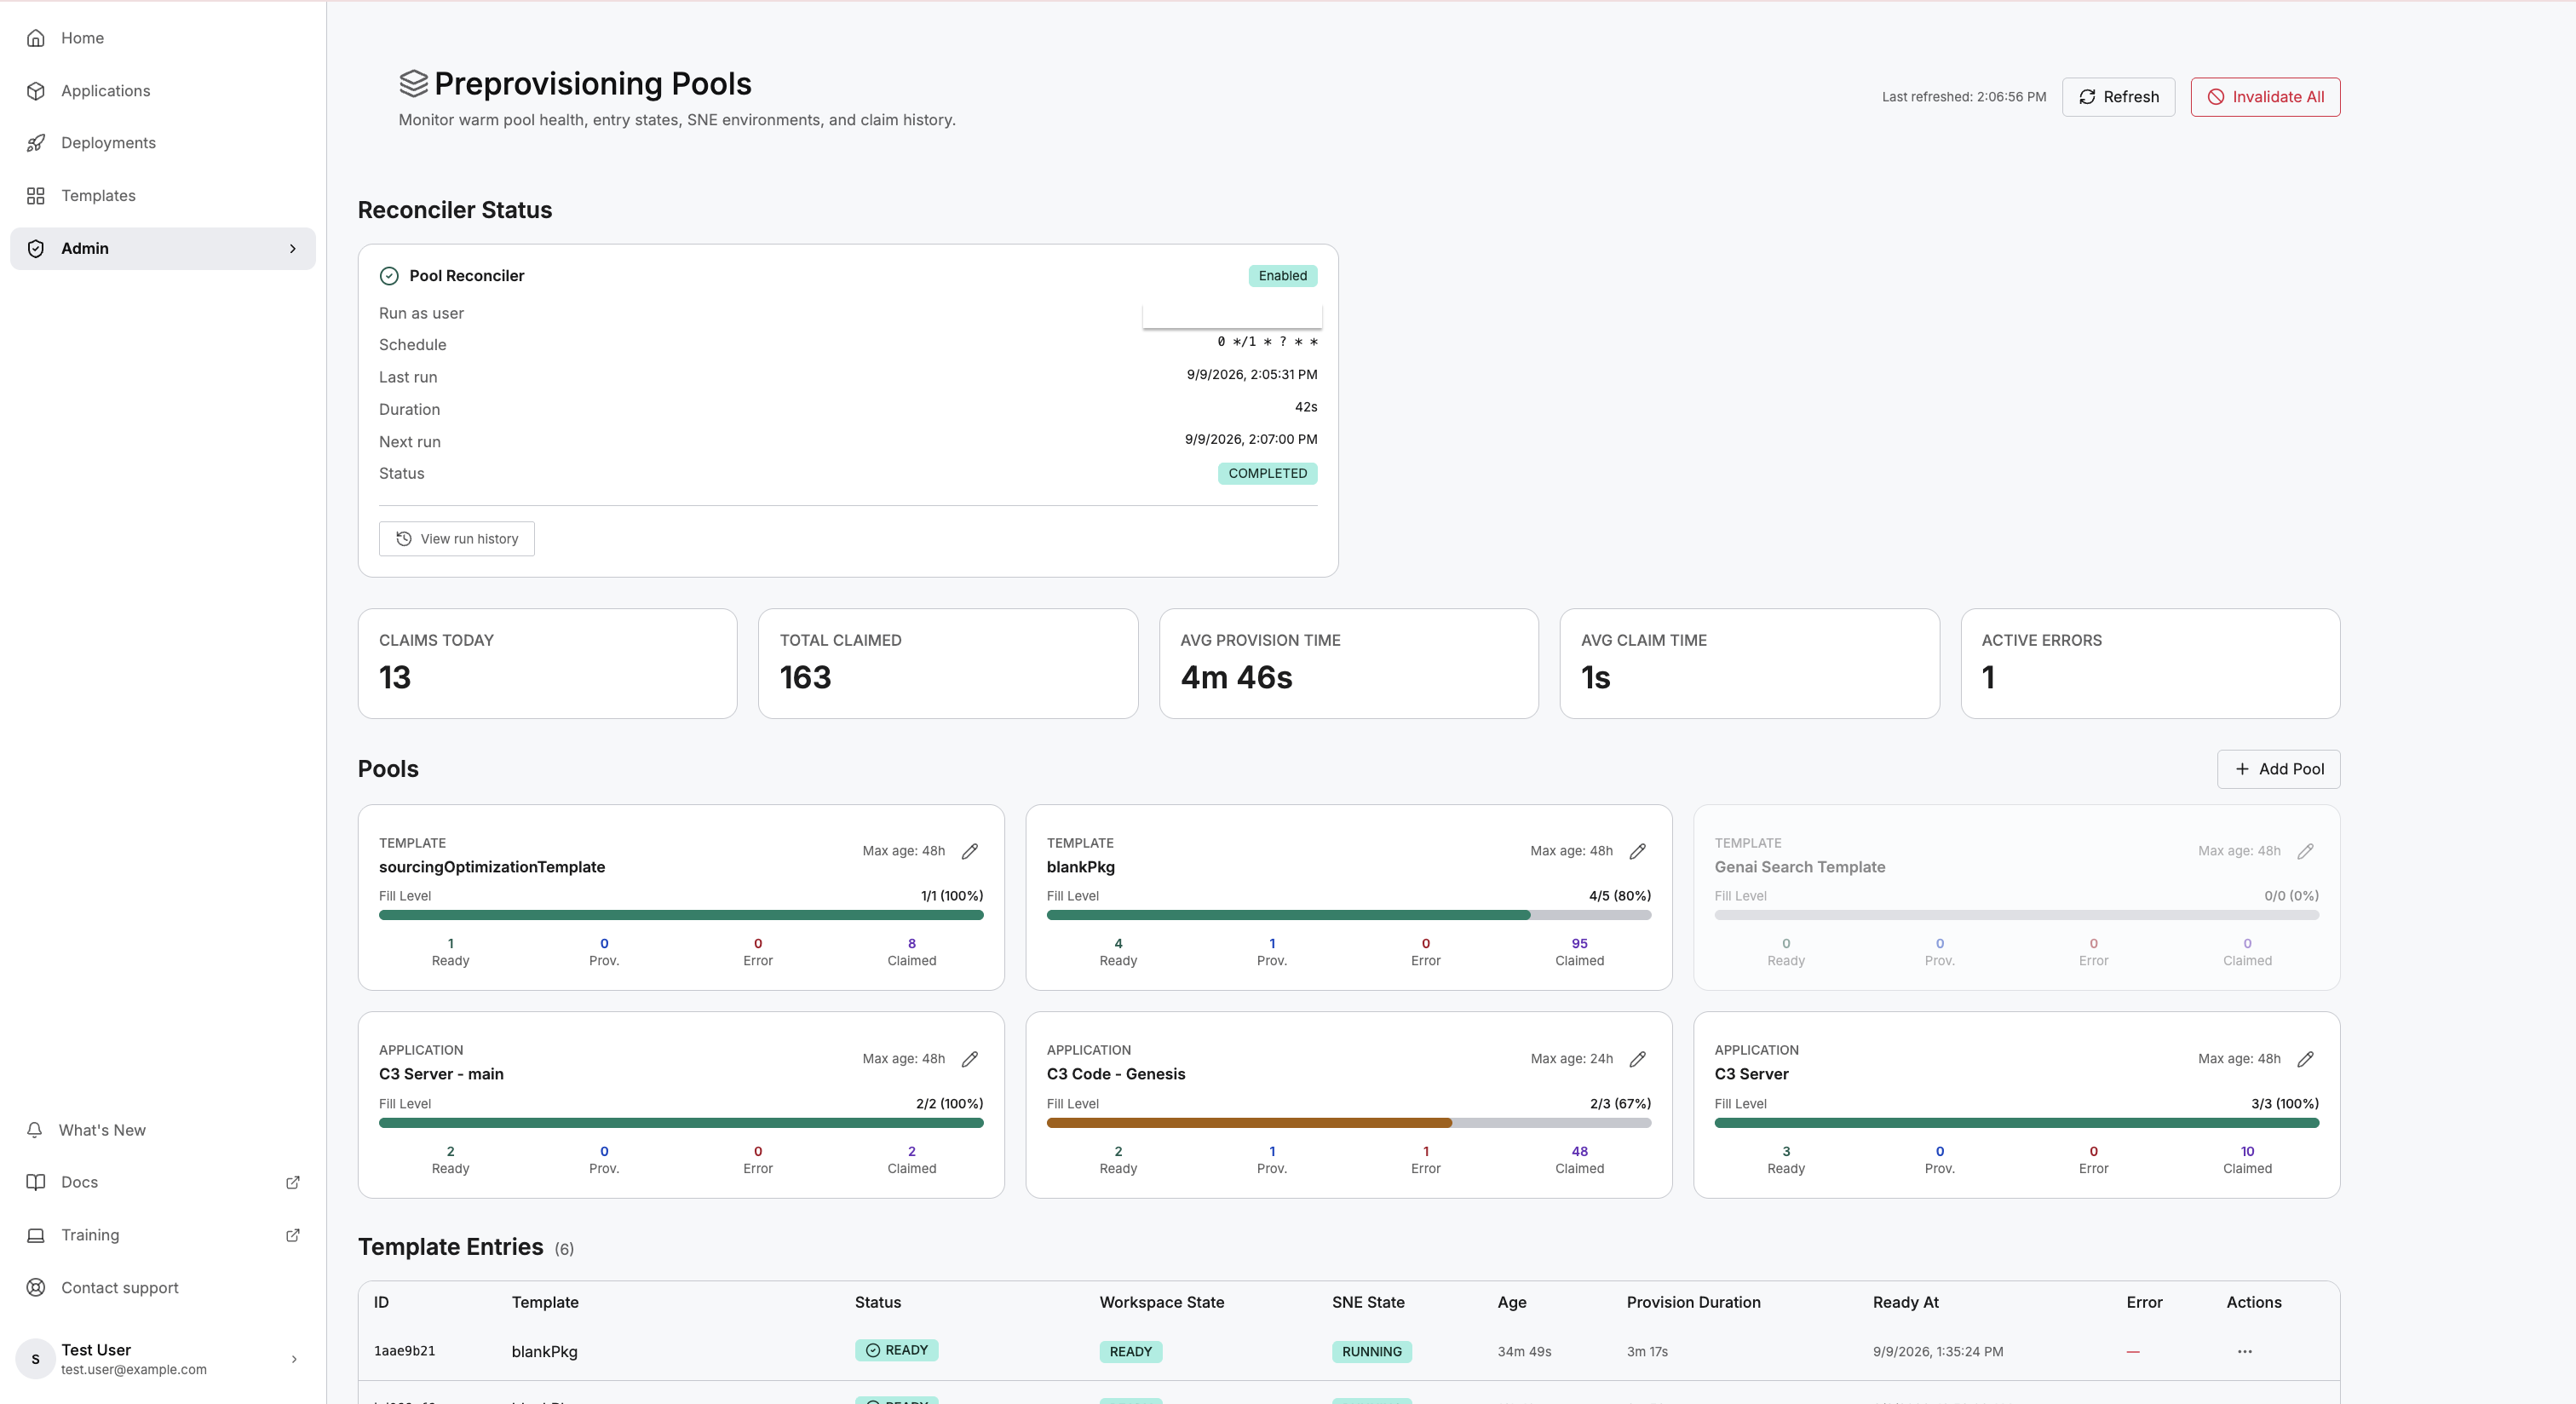Click the RUNNING SNE state badge

(x=1371, y=1352)
